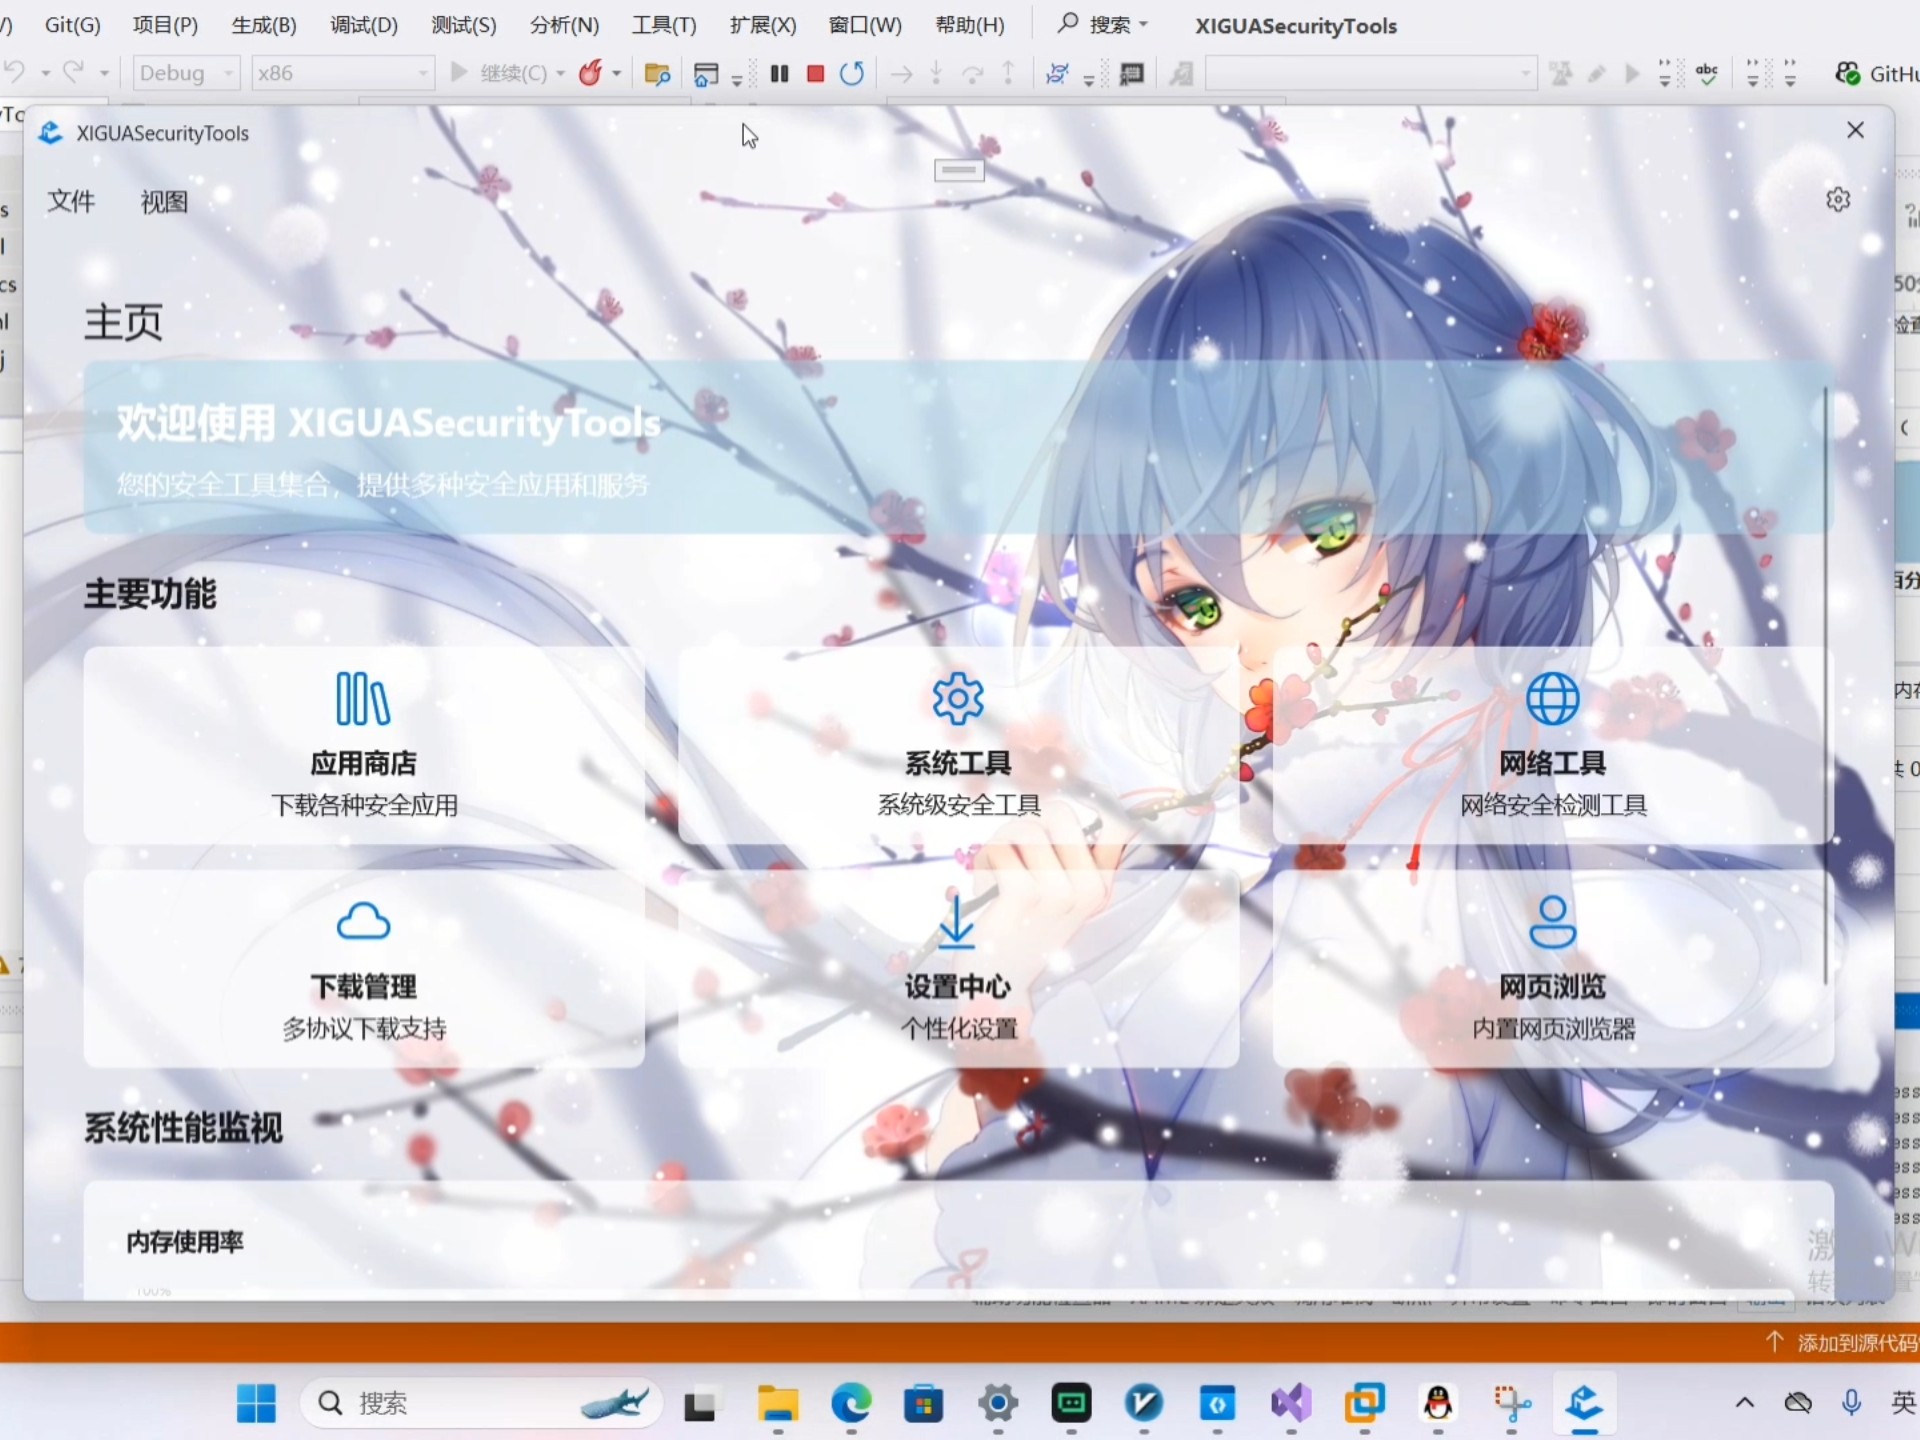Viewport: 1920px width, 1440px height.
Task: Expand the Hot Reload options arrow
Action: pos(617,74)
